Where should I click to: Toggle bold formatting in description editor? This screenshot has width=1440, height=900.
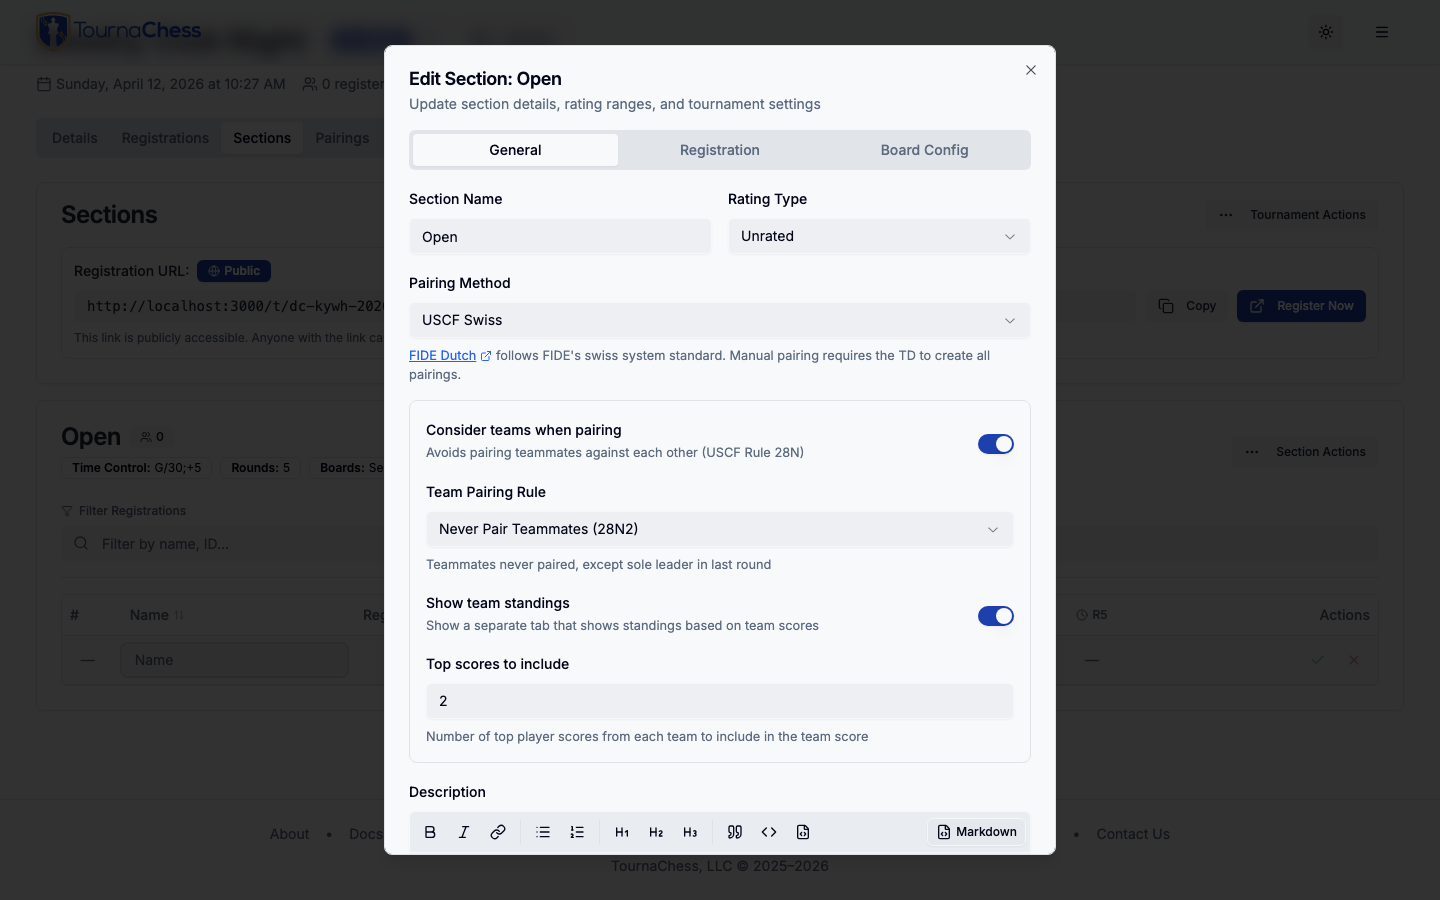430,832
